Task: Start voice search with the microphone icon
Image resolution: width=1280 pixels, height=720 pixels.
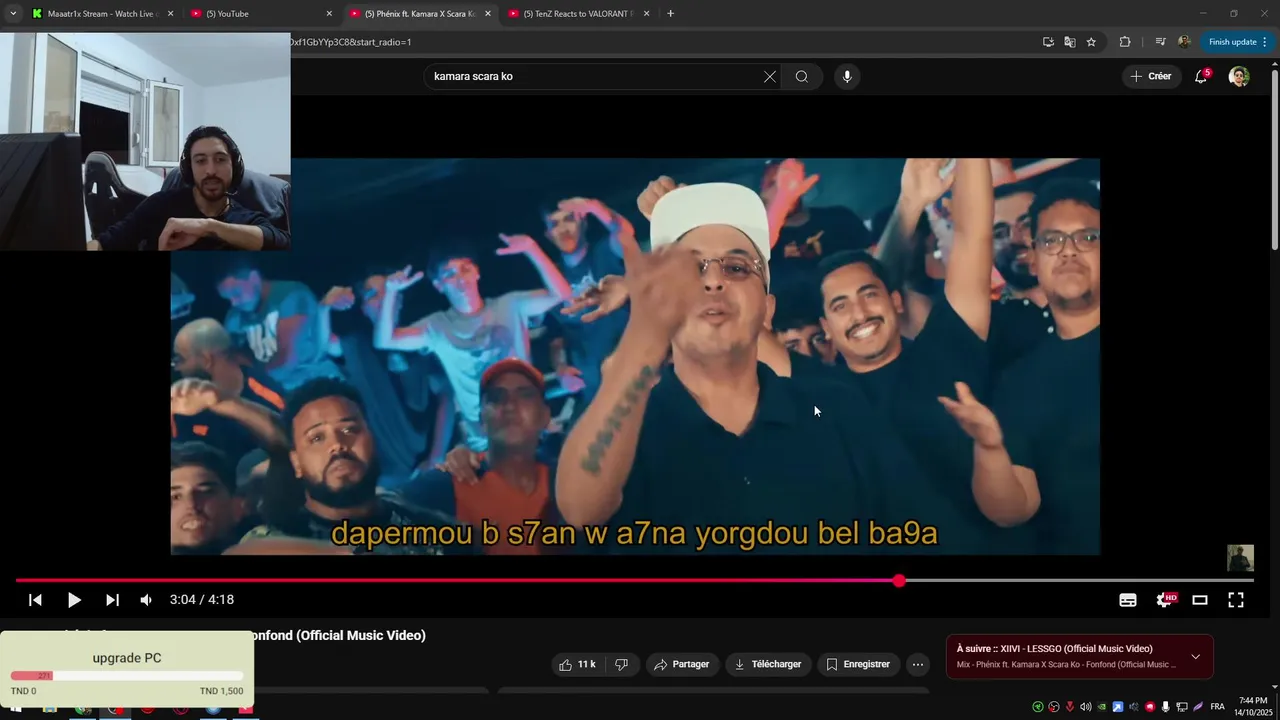Action: [x=847, y=77]
